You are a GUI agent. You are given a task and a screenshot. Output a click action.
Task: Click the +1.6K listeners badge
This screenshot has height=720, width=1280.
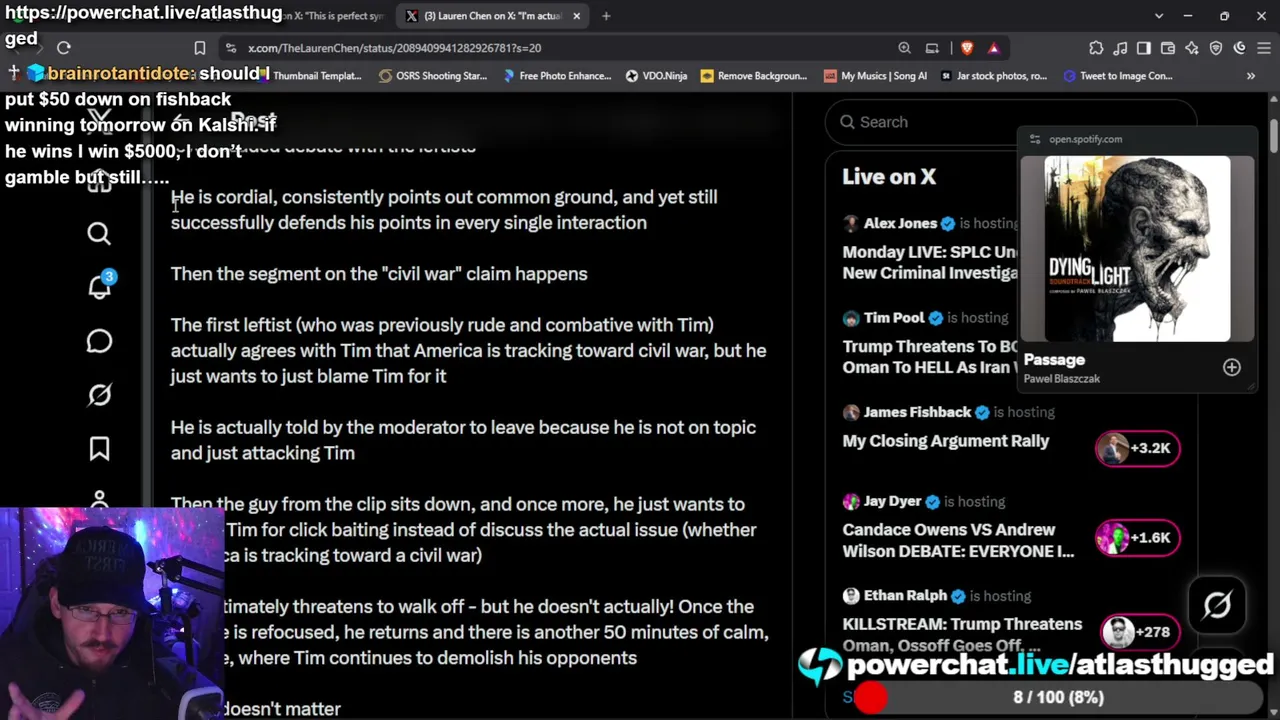(1138, 538)
